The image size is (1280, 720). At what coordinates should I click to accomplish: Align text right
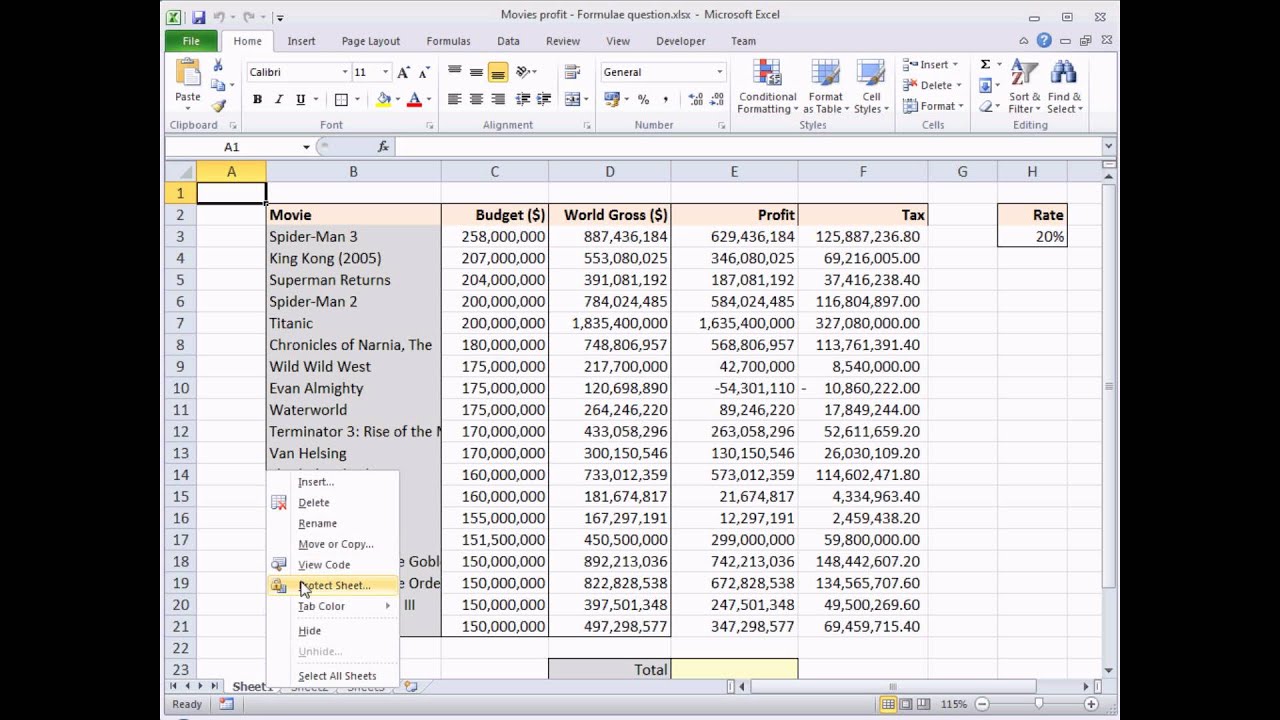498,99
